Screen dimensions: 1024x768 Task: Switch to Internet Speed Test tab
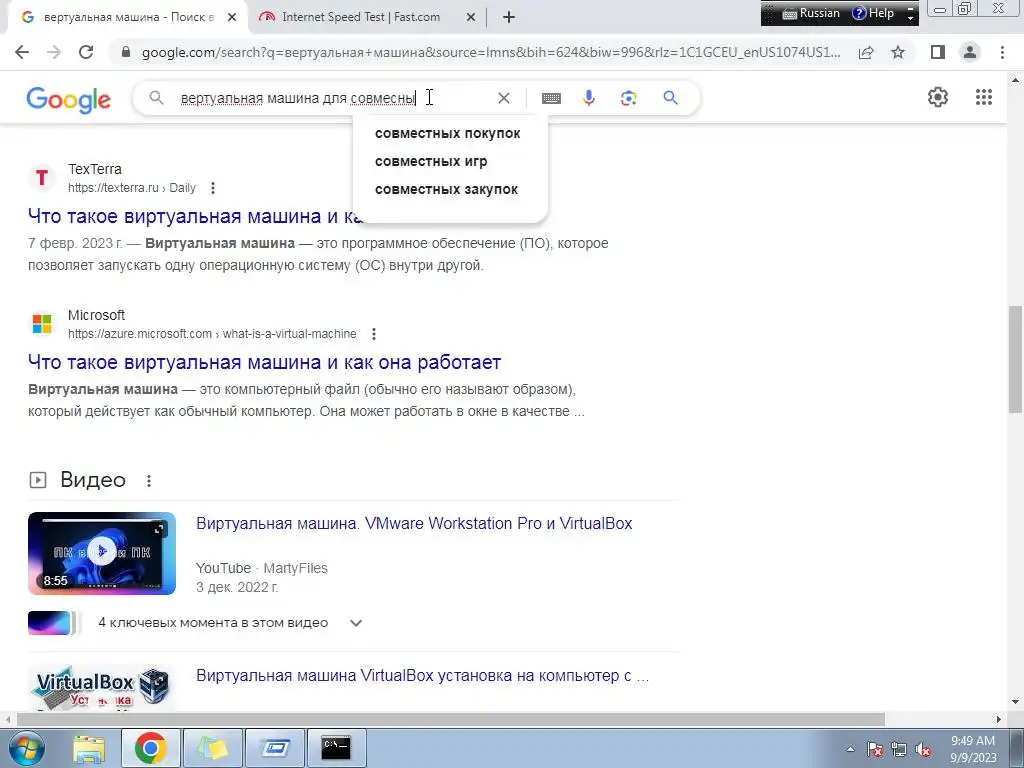click(361, 17)
